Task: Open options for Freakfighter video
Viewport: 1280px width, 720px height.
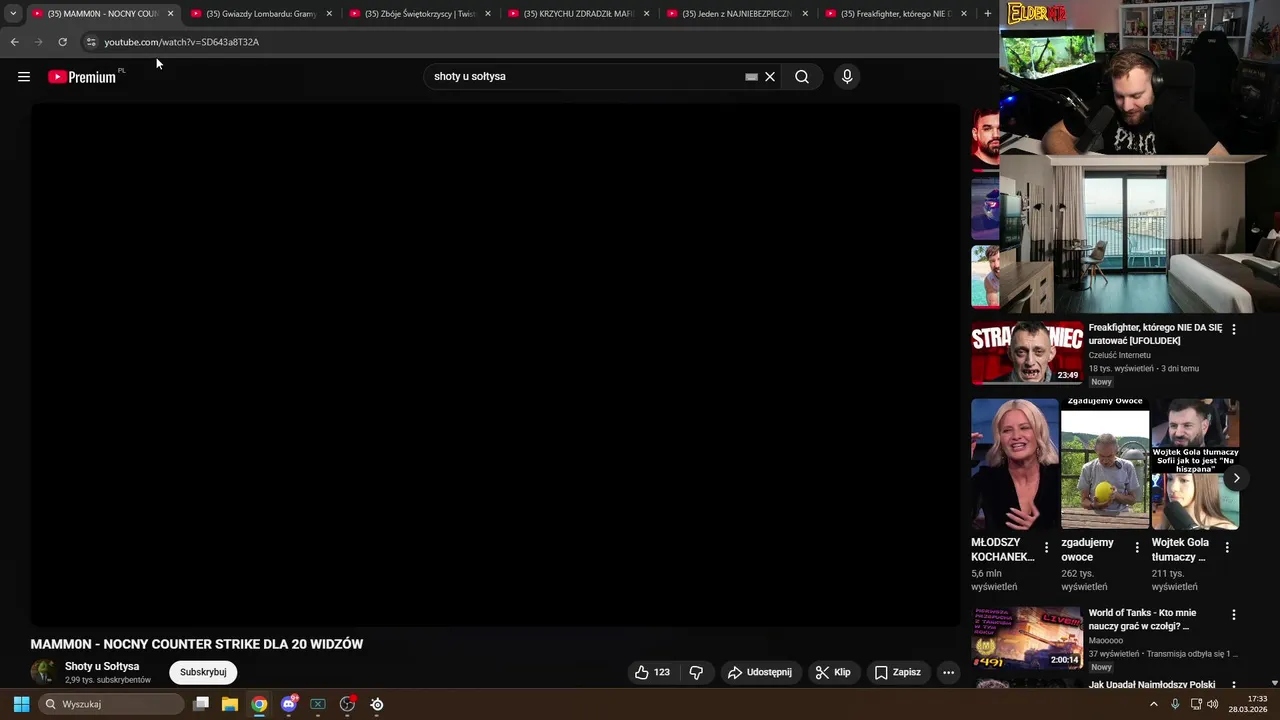Action: [1233, 329]
